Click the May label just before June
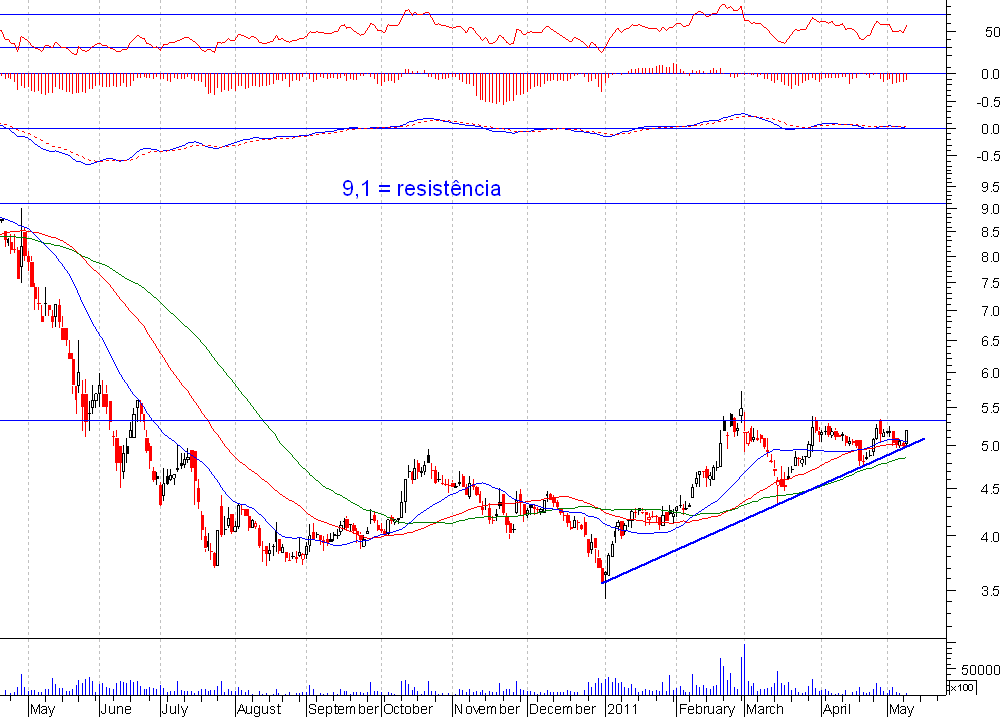This screenshot has width=1004, height=717. (43, 709)
